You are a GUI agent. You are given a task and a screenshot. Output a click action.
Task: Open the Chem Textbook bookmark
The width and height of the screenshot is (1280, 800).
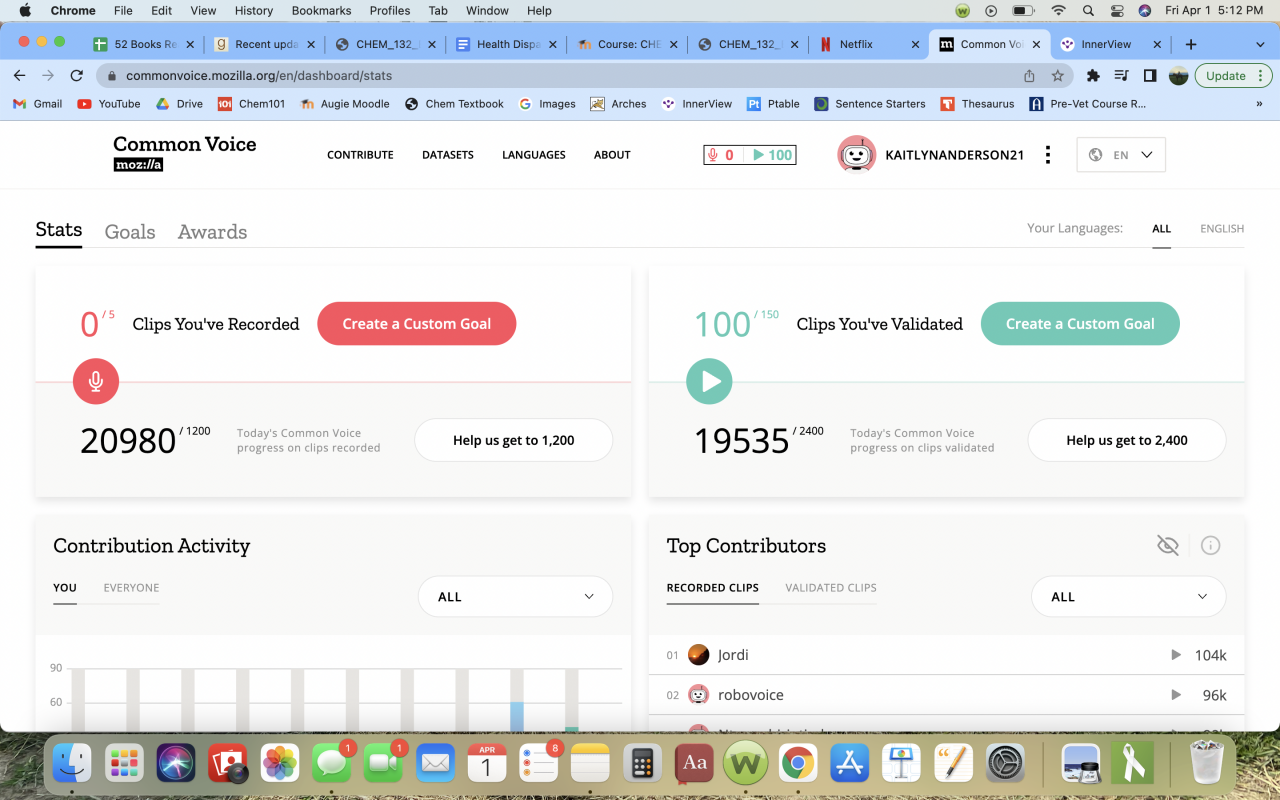point(455,104)
